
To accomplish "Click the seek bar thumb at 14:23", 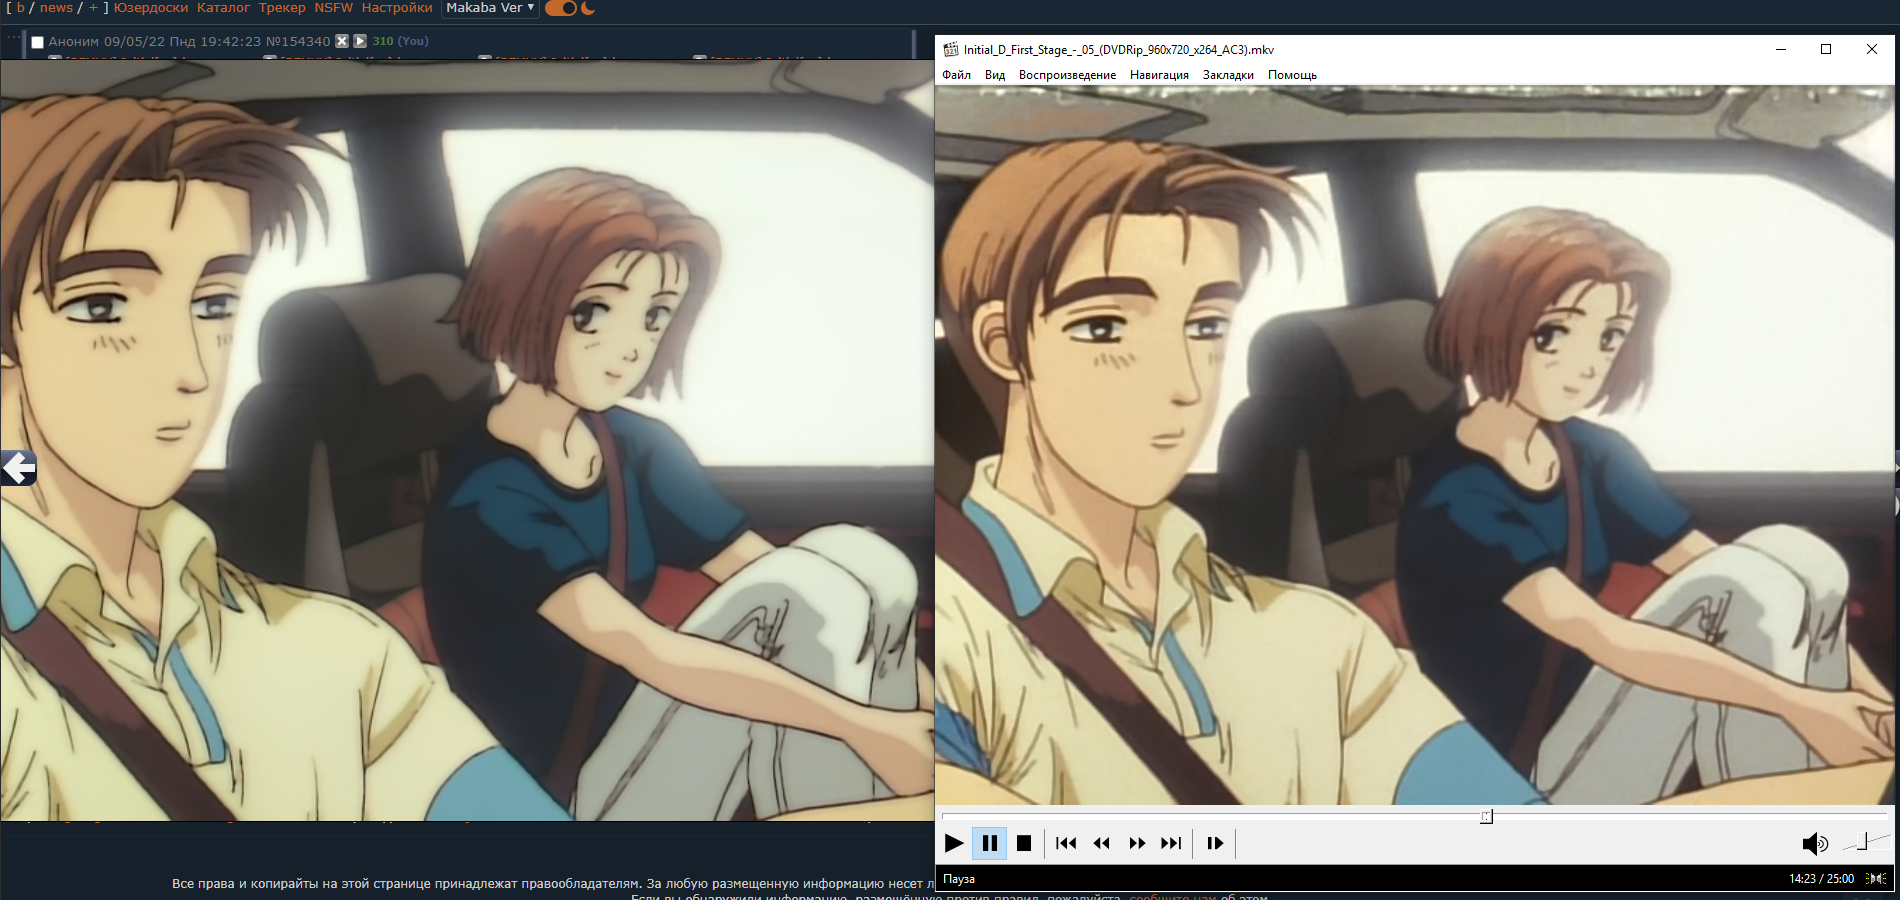I will point(1487,817).
